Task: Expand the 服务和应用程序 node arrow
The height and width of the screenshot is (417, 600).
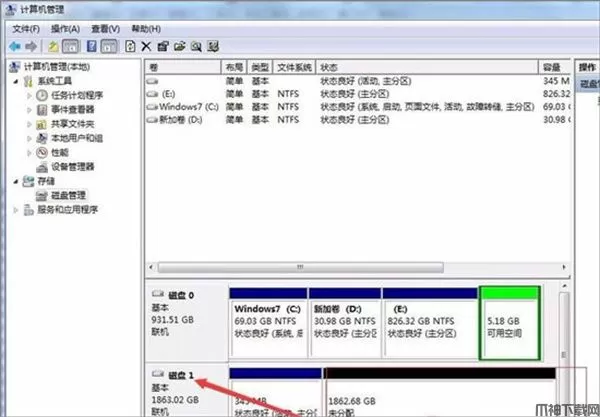Action: point(16,210)
